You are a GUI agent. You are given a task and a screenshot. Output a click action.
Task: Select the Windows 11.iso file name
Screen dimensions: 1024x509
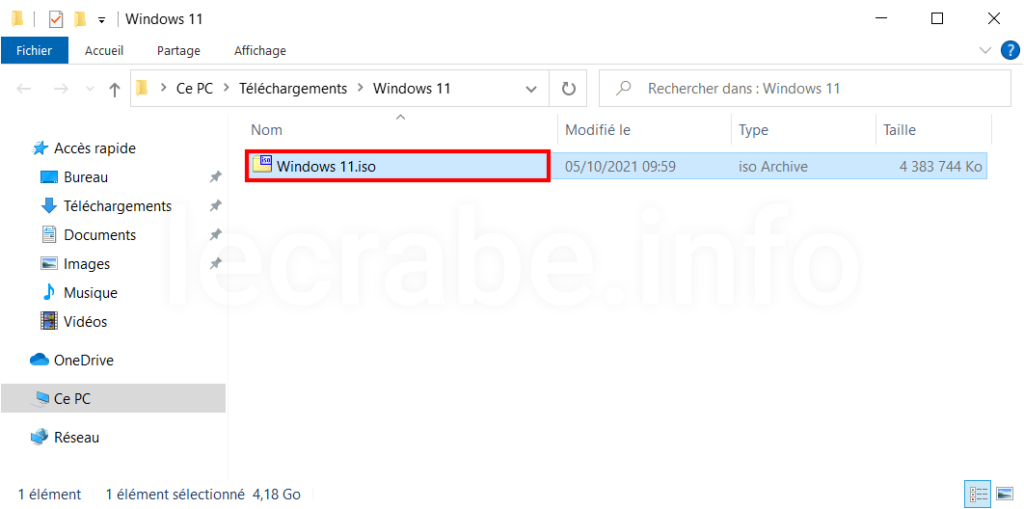[326, 167]
